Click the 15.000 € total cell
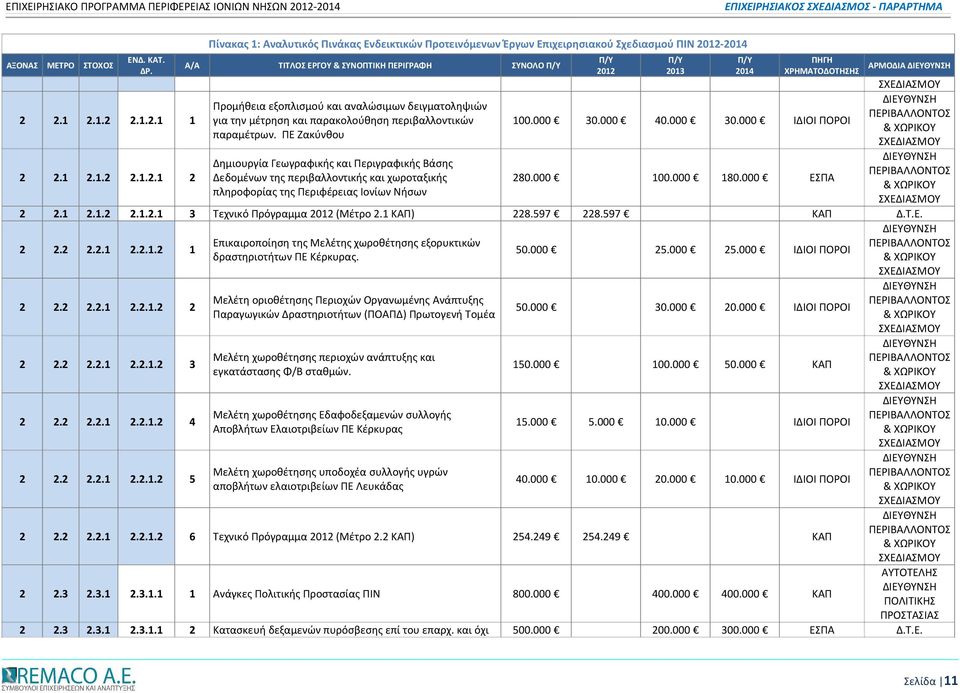 pos(536,422)
